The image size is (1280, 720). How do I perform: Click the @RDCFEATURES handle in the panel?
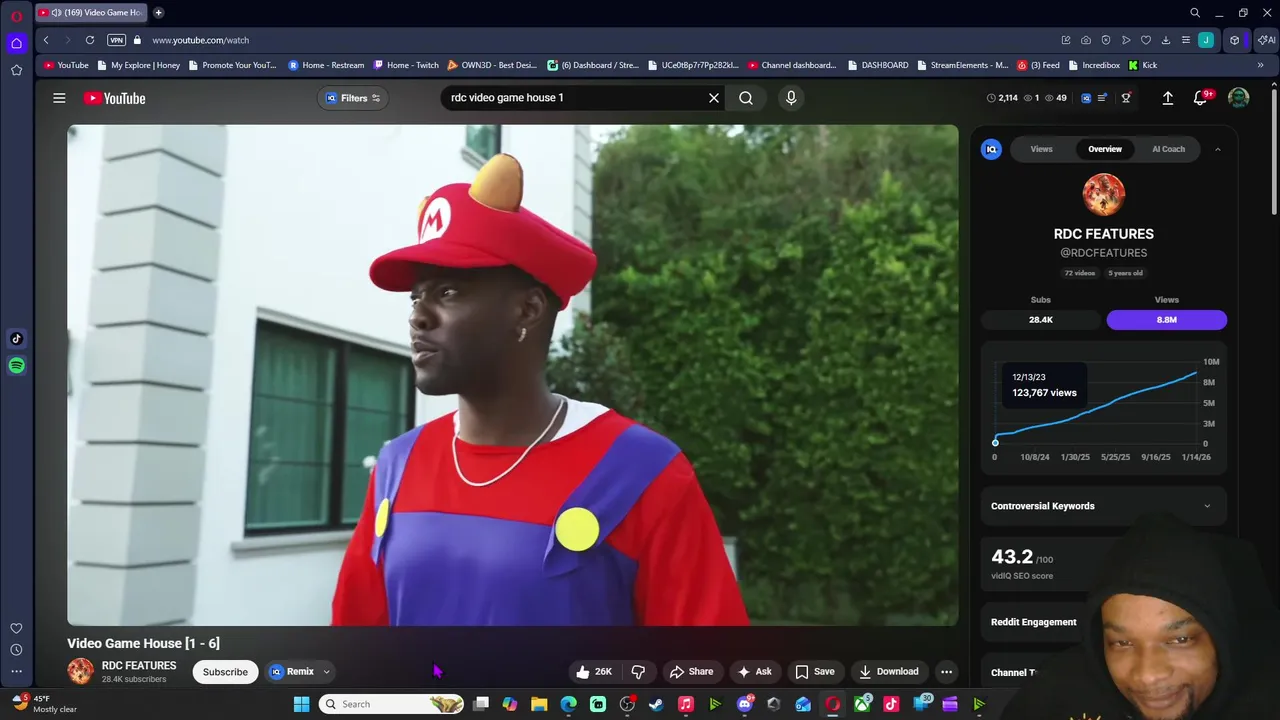coord(1103,253)
